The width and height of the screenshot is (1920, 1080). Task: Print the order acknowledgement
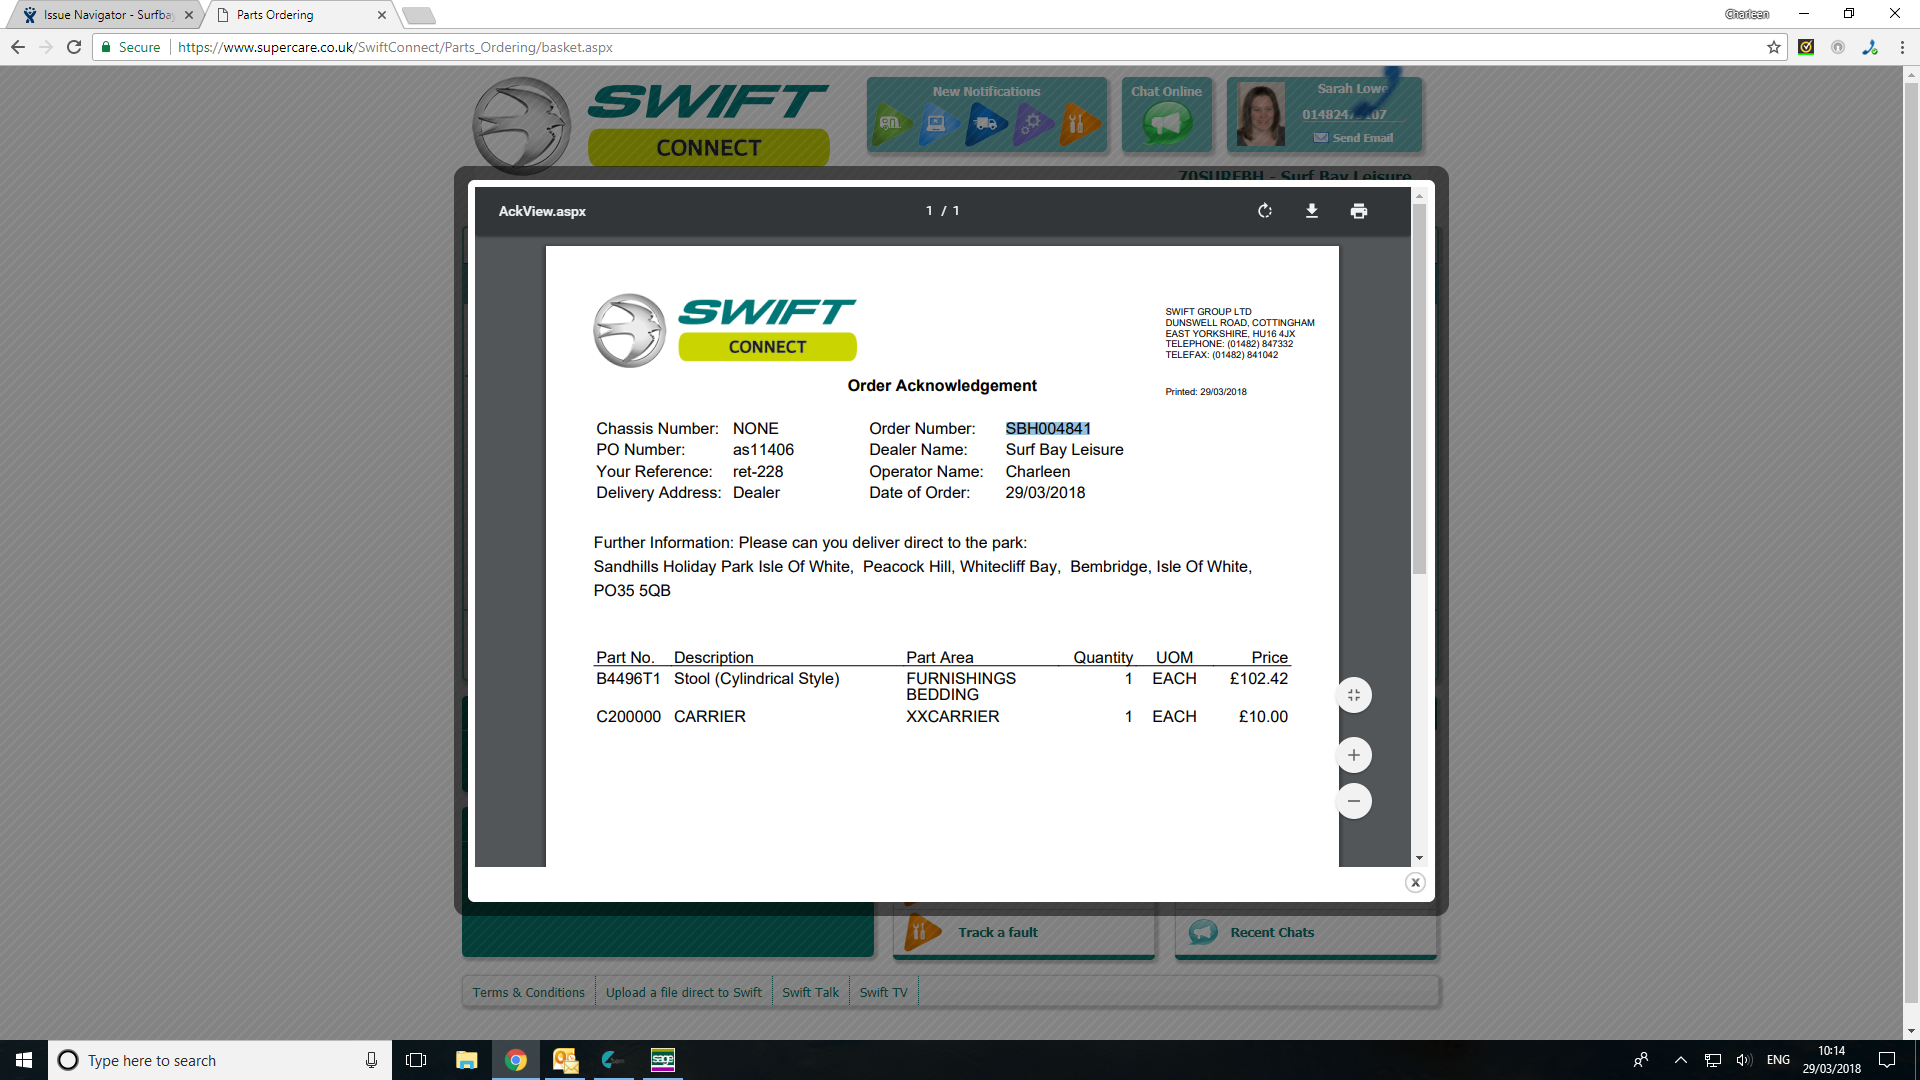(1358, 211)
